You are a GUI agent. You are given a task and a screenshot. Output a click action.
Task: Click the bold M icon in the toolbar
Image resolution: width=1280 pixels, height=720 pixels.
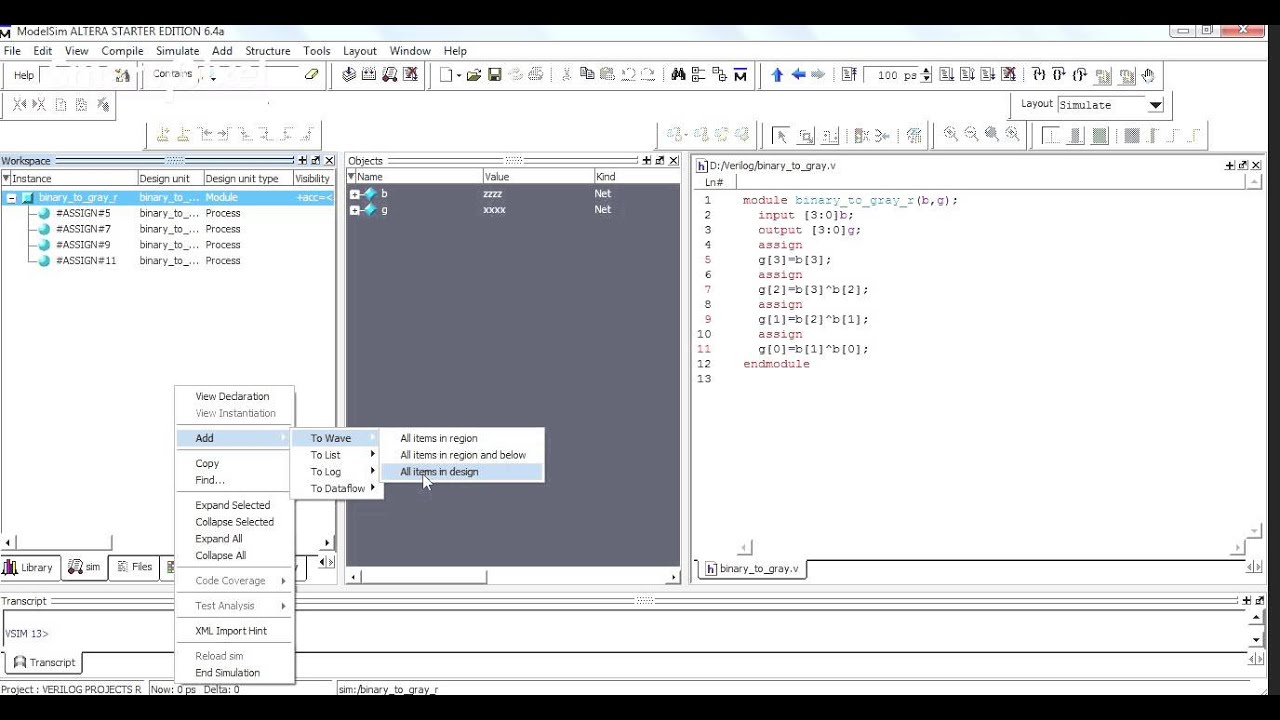click(740, 75)
